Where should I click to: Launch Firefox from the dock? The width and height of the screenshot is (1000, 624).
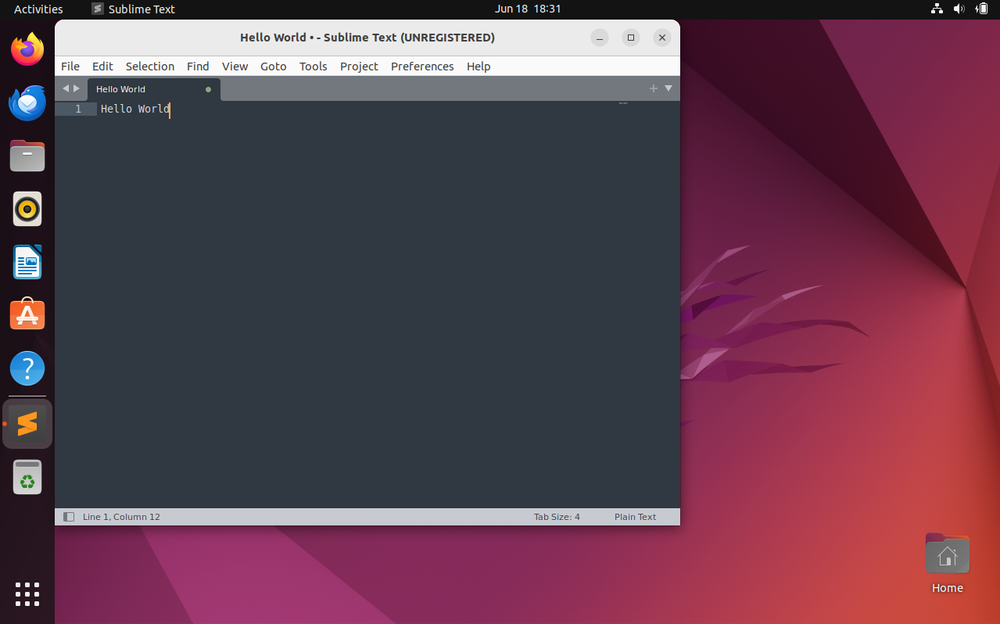coord(27,49)
